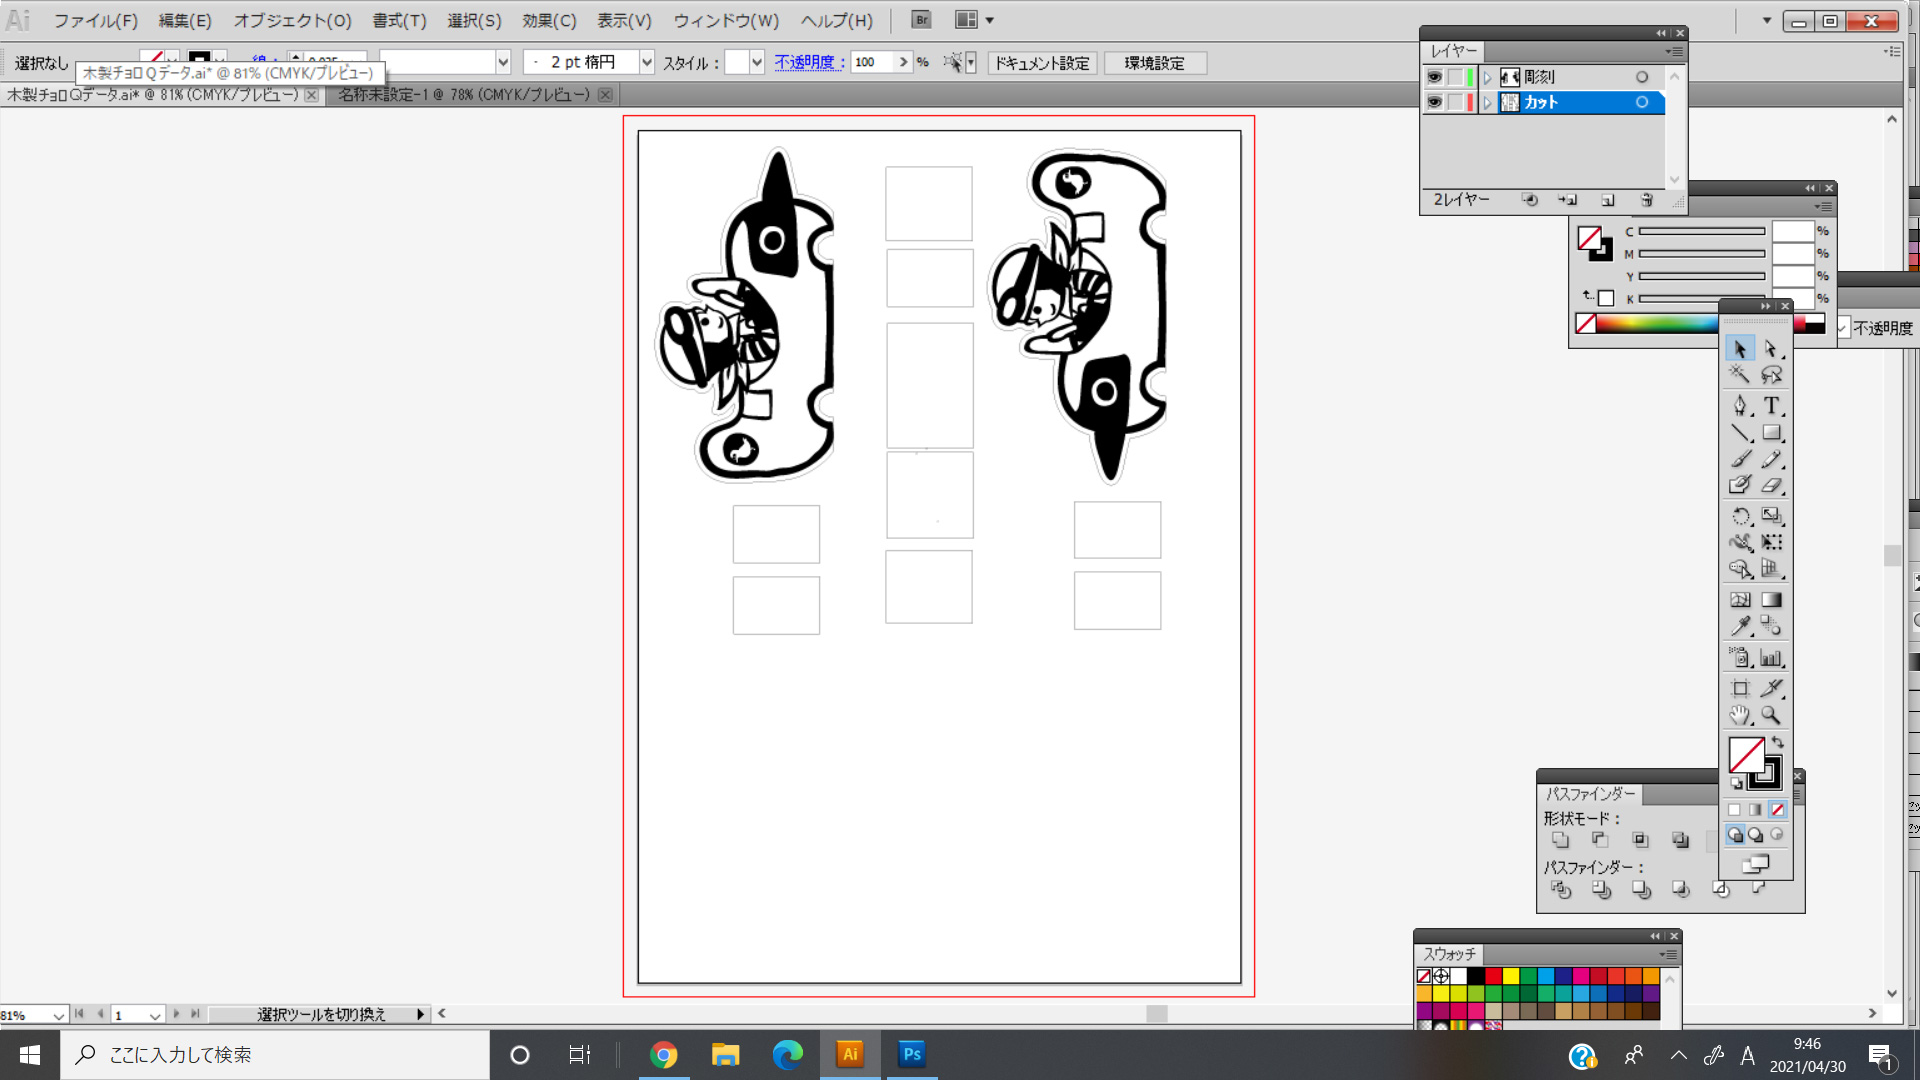Choose Draw Behind mode in toolbox
This screenshot has width=1920, height=1080.
1756,834
